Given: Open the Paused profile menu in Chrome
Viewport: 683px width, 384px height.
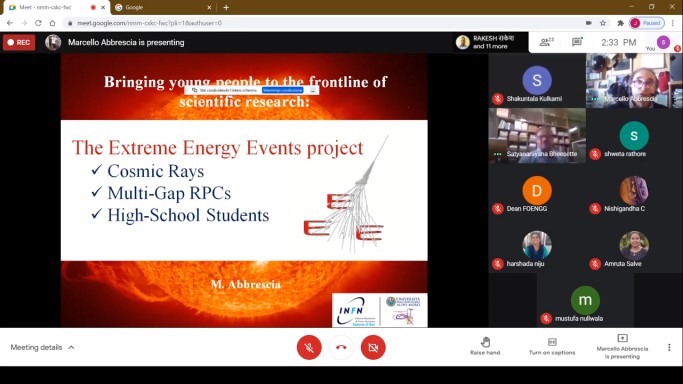Looking at the screenshot, I should pyautogui.click(x=647, y=23).
